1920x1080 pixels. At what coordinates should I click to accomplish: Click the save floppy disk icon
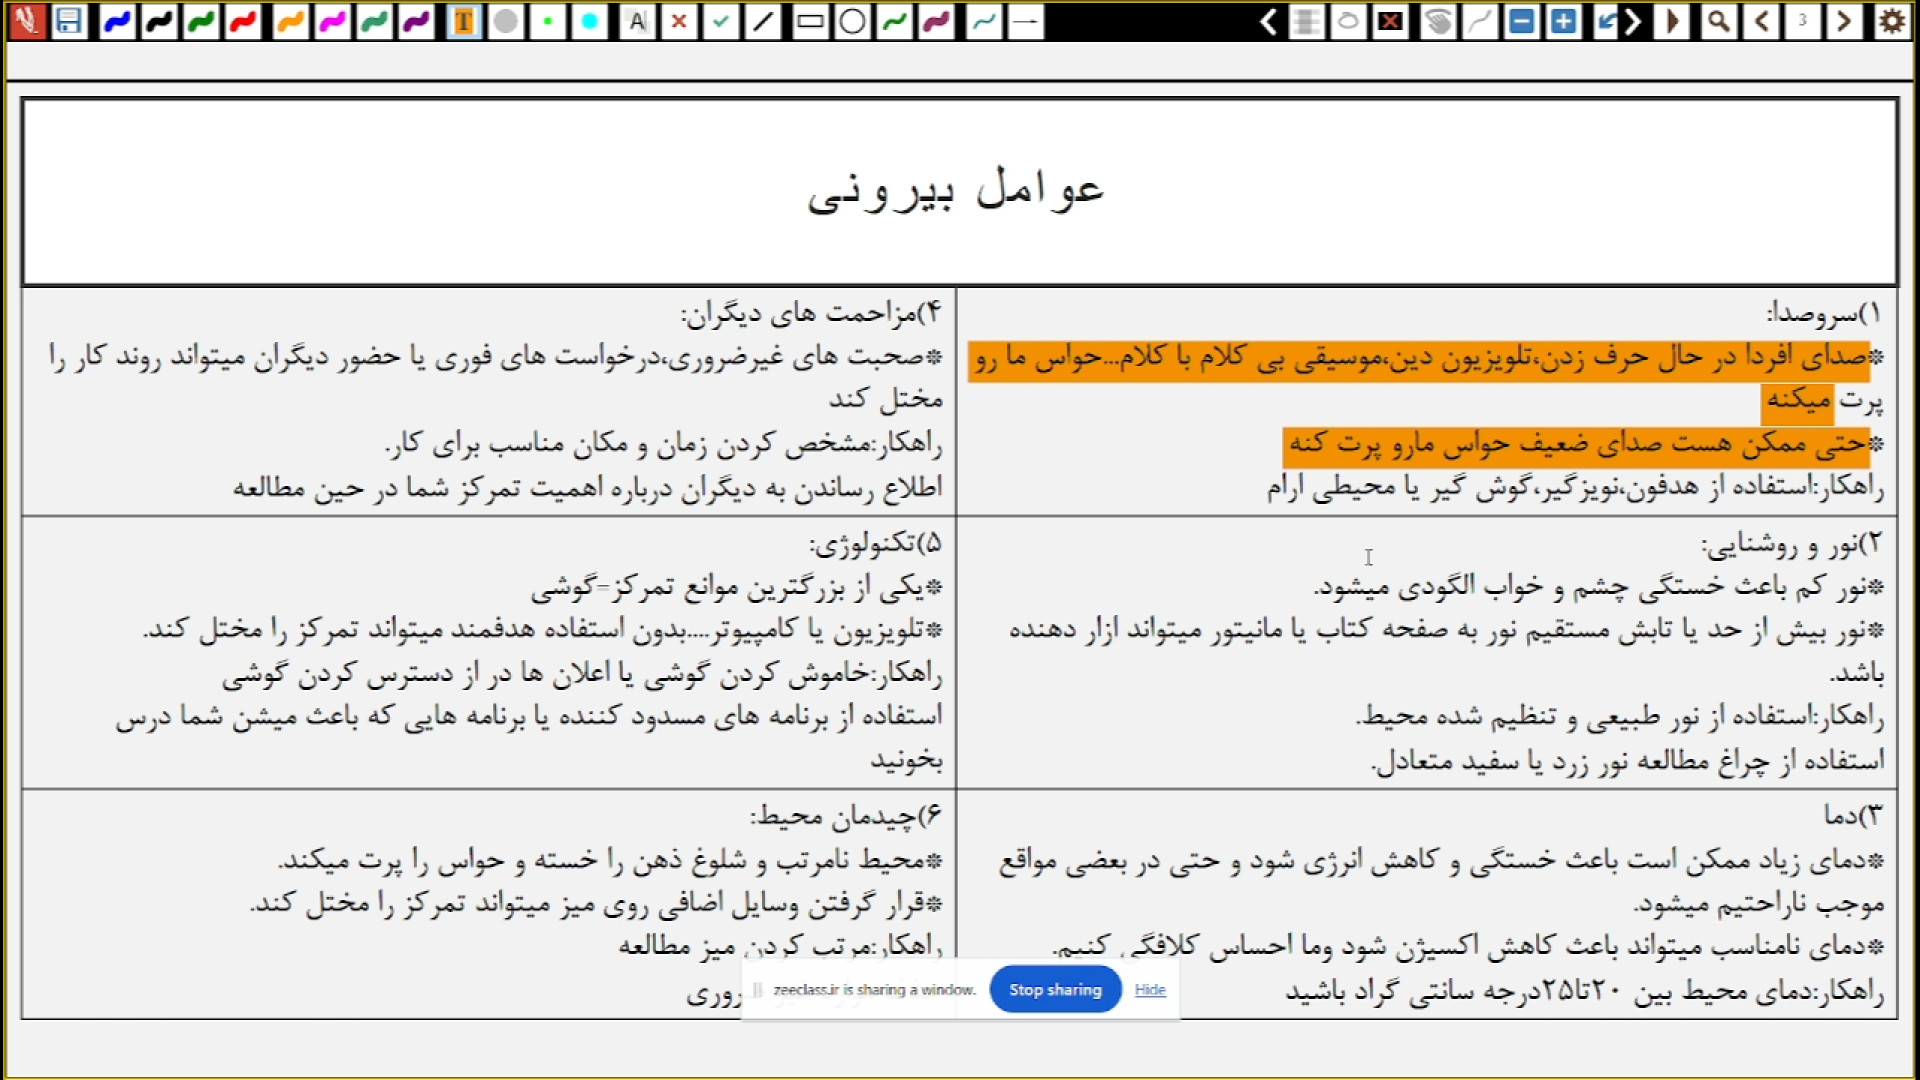68,21
